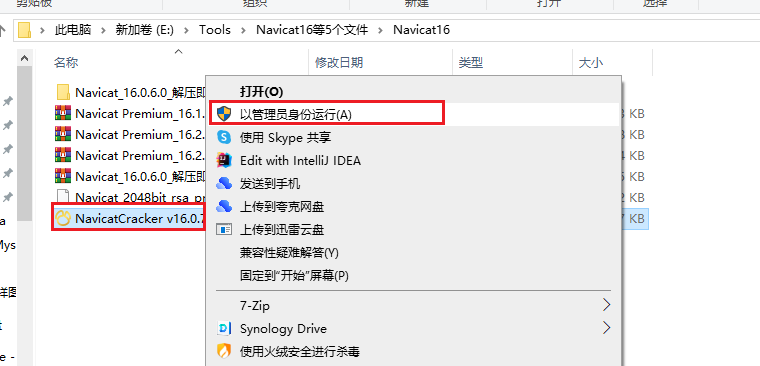Open chevron dropdown after 此电脑 in path

click(x=103, y=30)
